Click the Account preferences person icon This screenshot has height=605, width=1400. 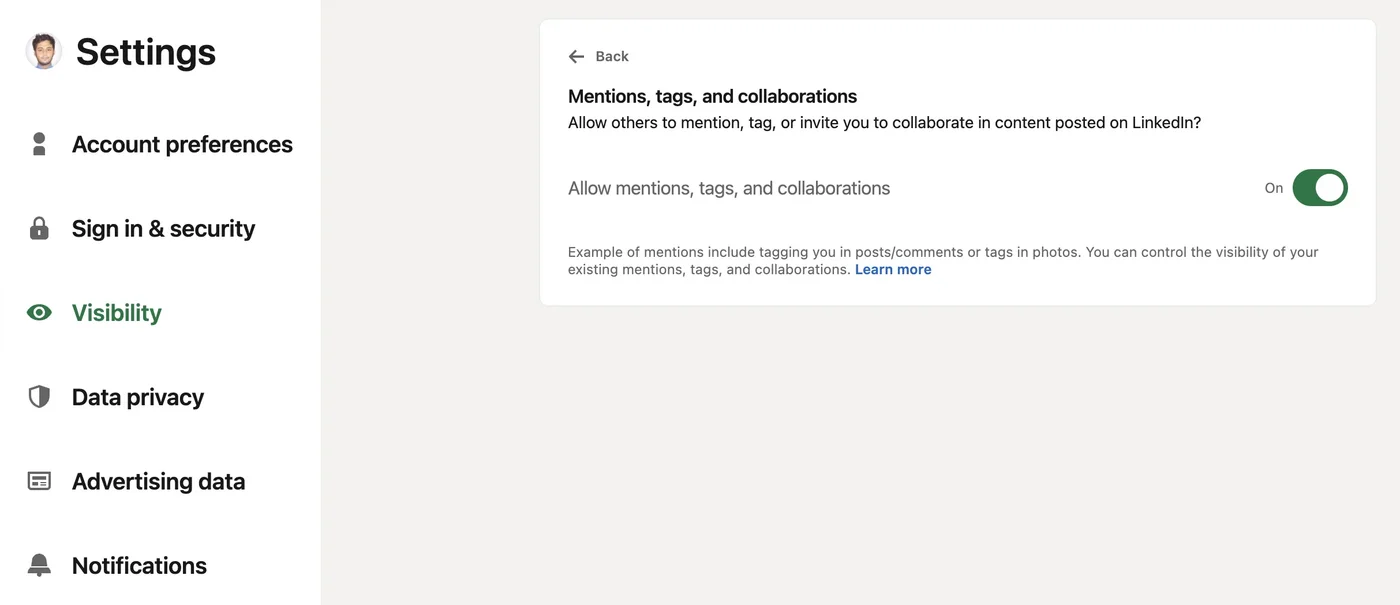click(39, 144)
